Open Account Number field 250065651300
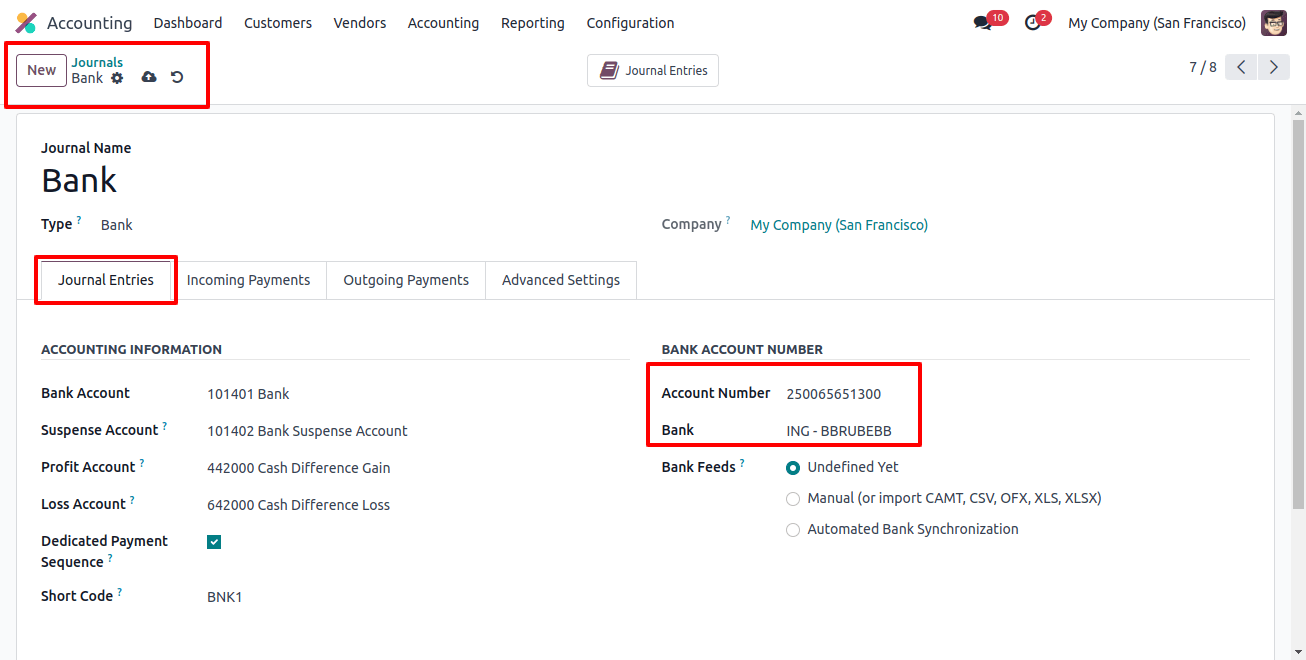This screenshot has height=660, width=1306. tap(834, 394)
